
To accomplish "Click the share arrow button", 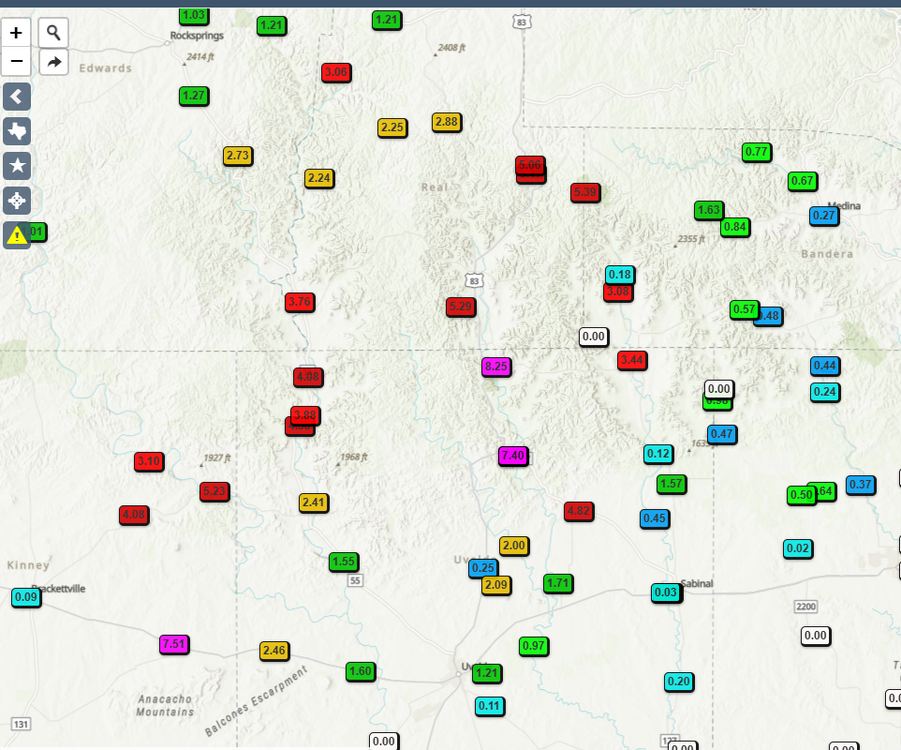I will (x=54, y=62).
